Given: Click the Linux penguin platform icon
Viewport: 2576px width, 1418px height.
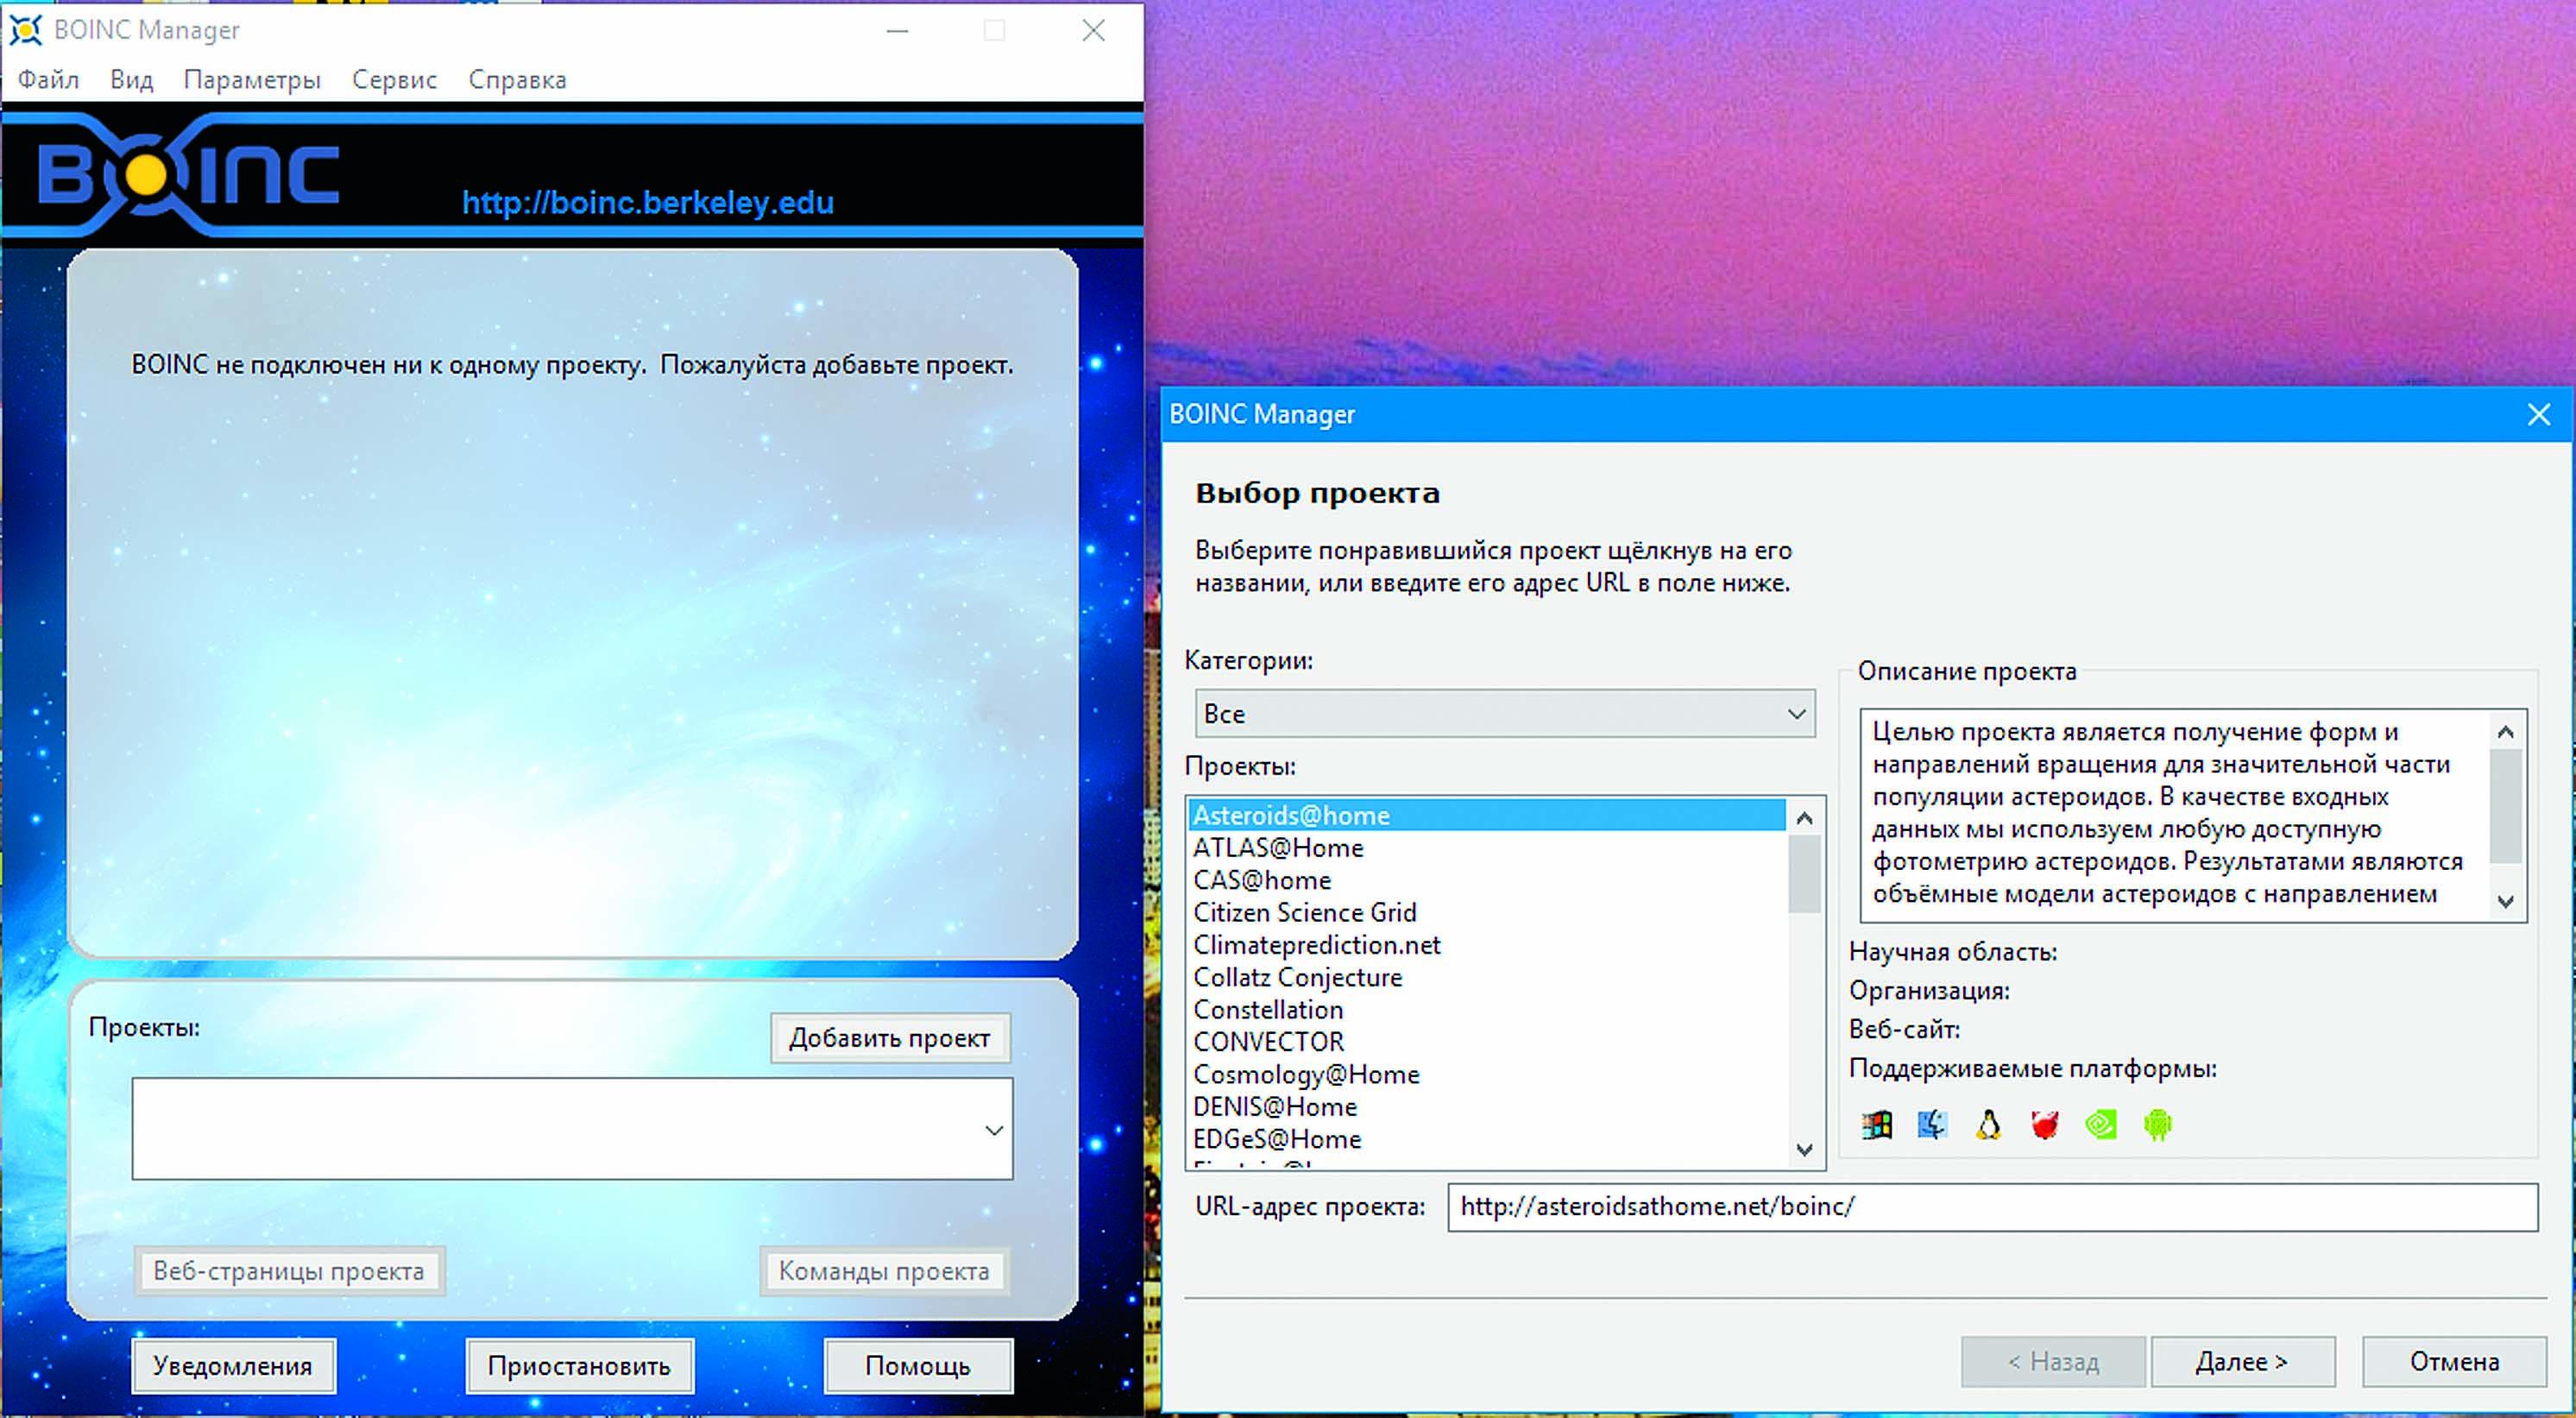Looking at the screenshot, I should (1988, 1125).
